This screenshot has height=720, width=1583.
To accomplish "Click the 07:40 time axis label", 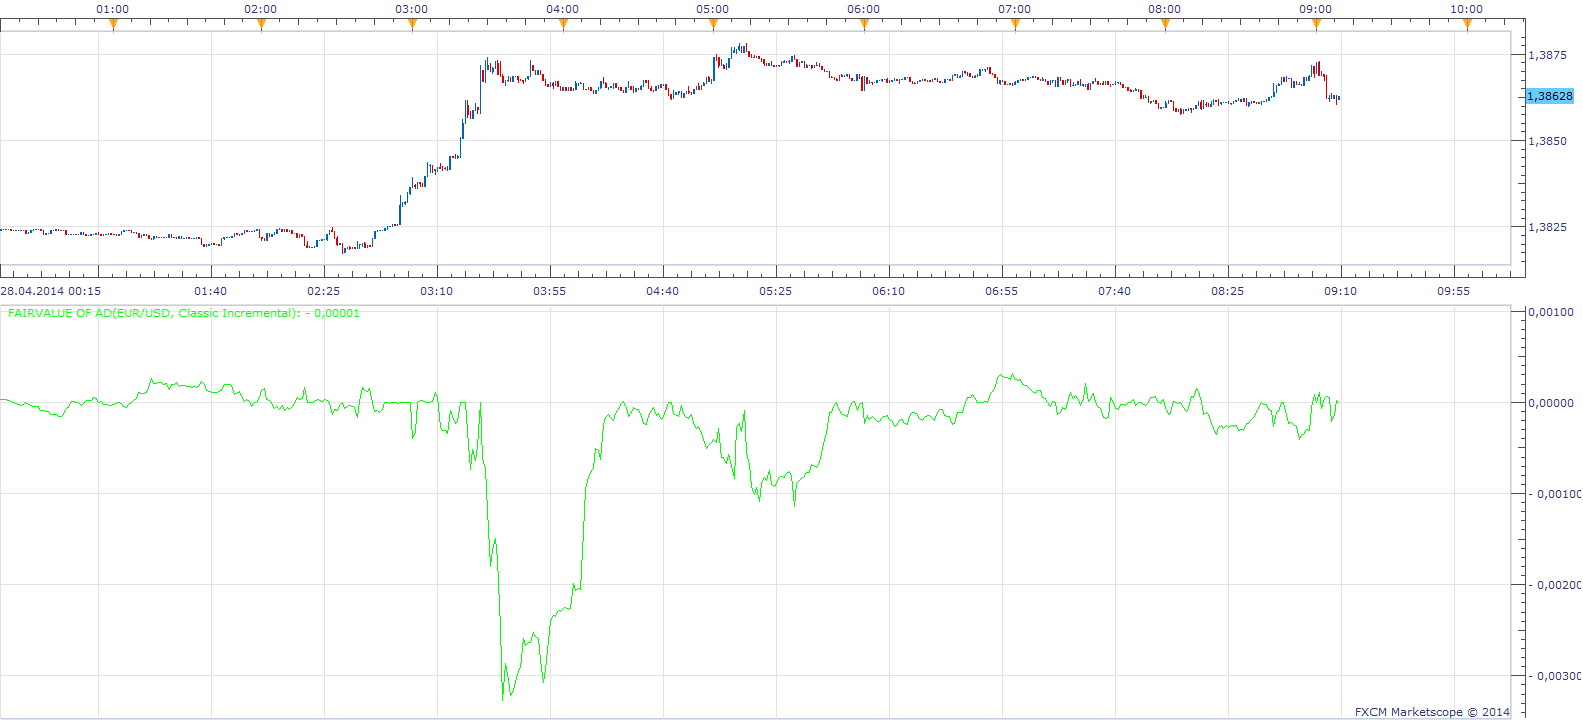I will [1114, 291].
